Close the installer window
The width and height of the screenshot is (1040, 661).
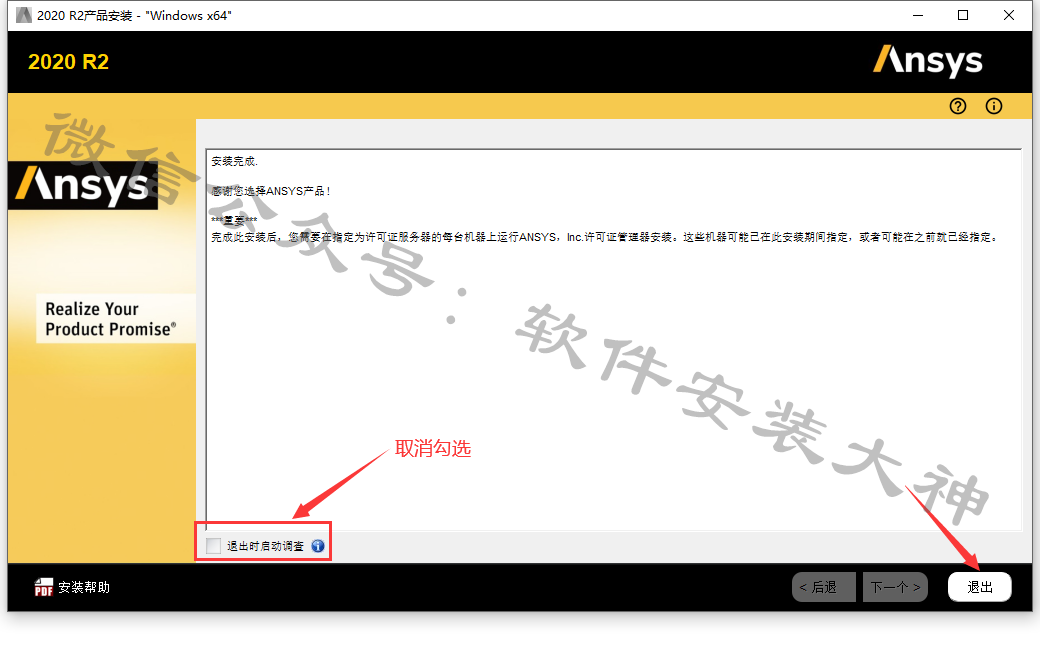pyautogui.click(x=1009, y=15)
